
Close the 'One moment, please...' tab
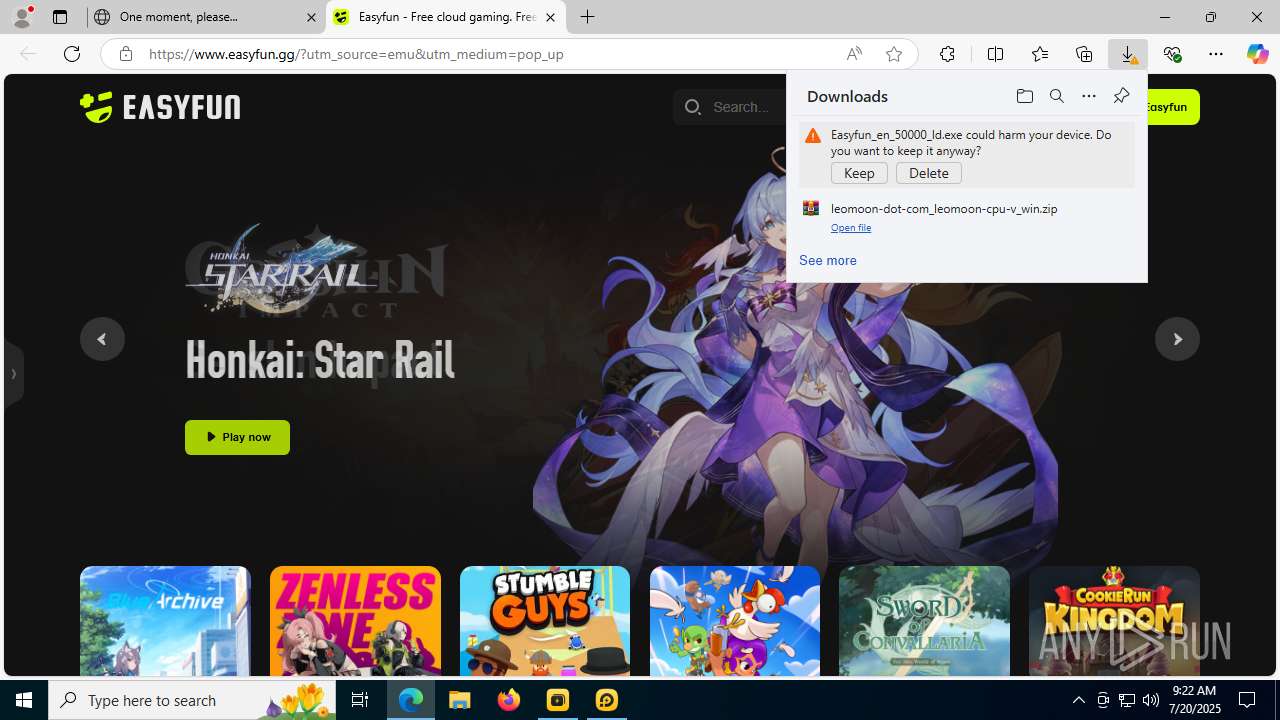[x=311, y=17]
